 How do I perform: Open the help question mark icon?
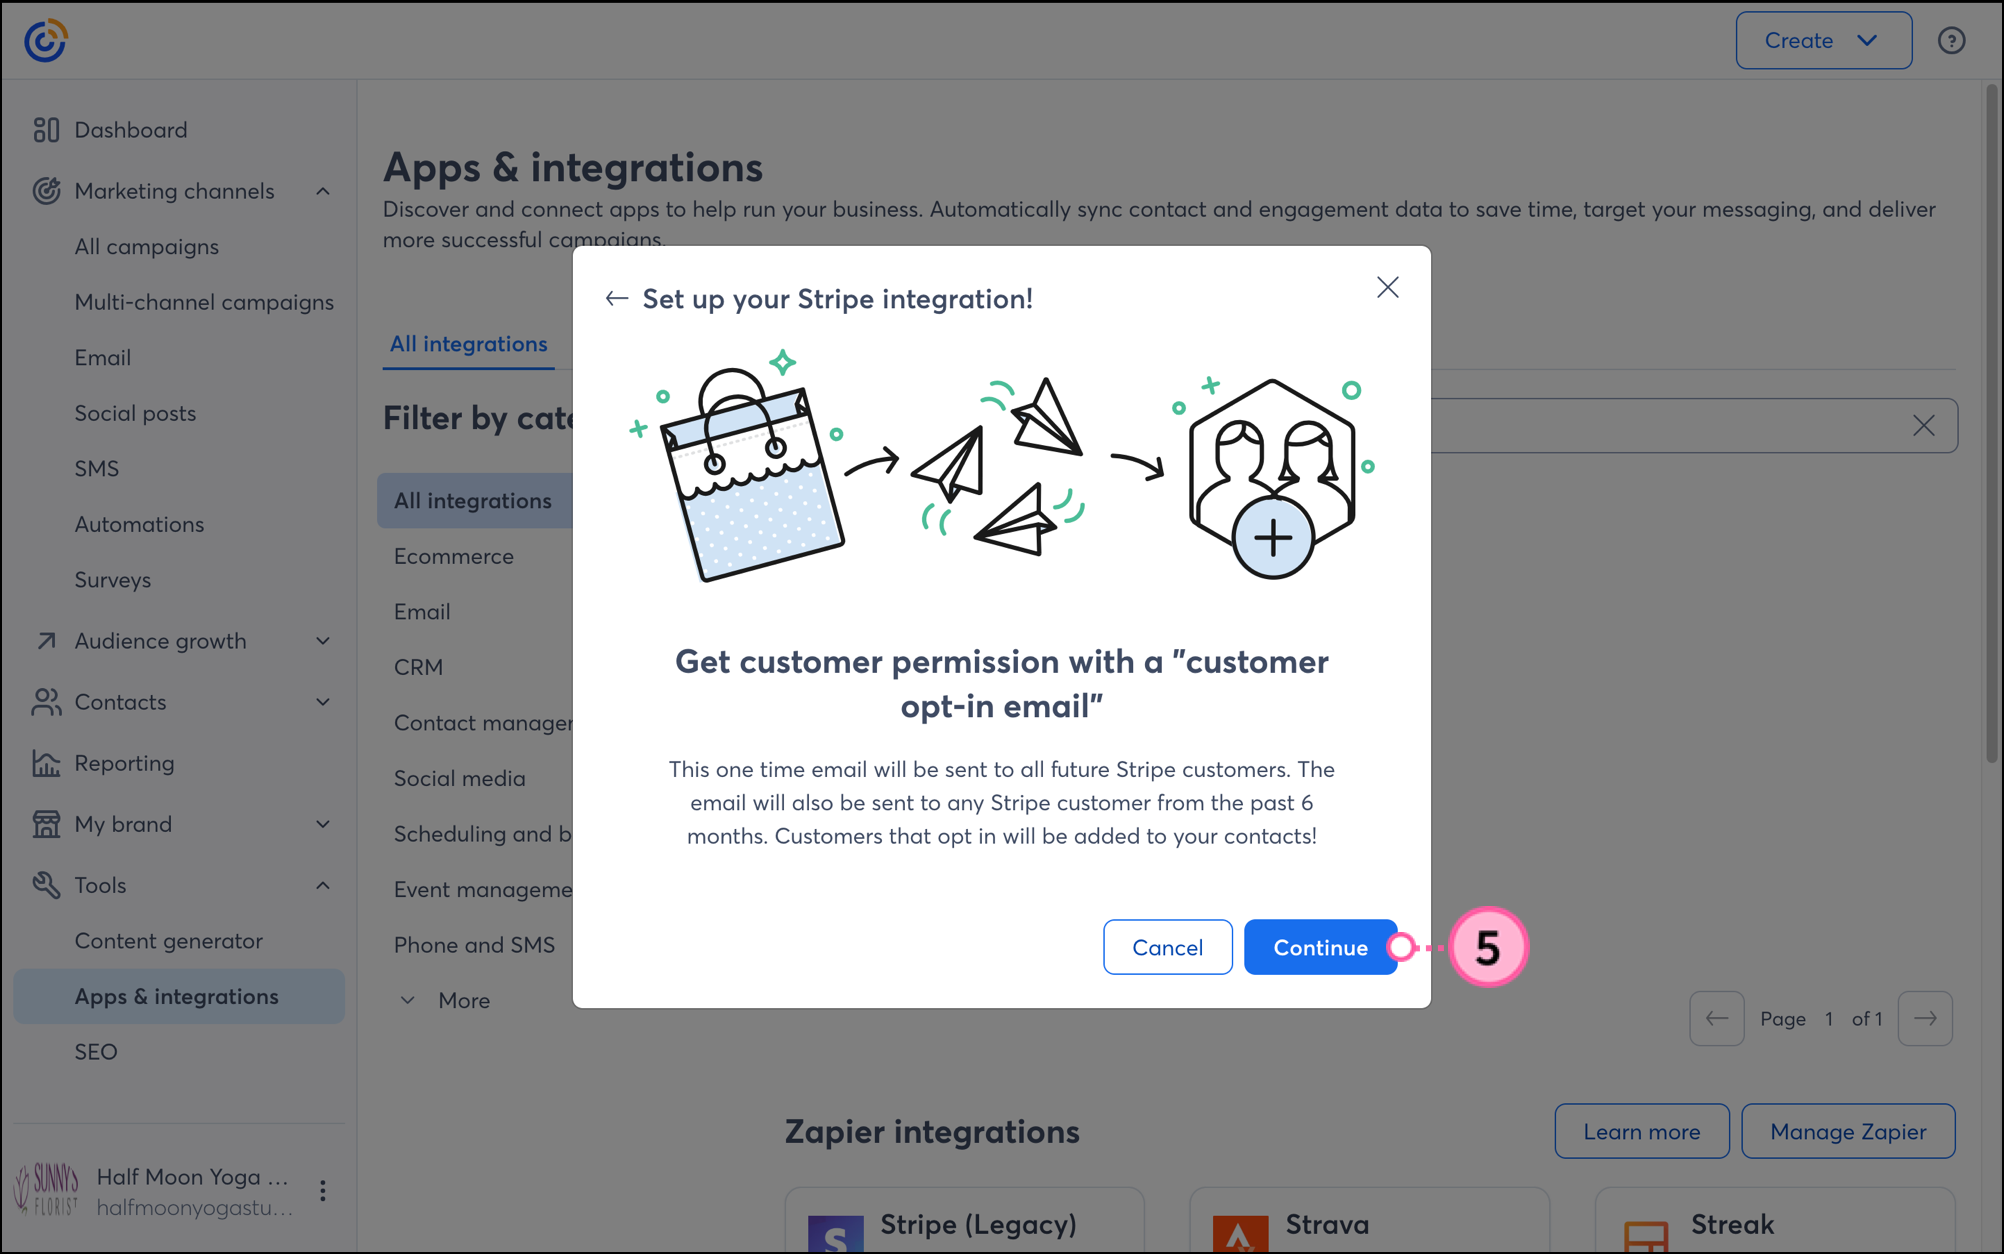pos(1951,40)
